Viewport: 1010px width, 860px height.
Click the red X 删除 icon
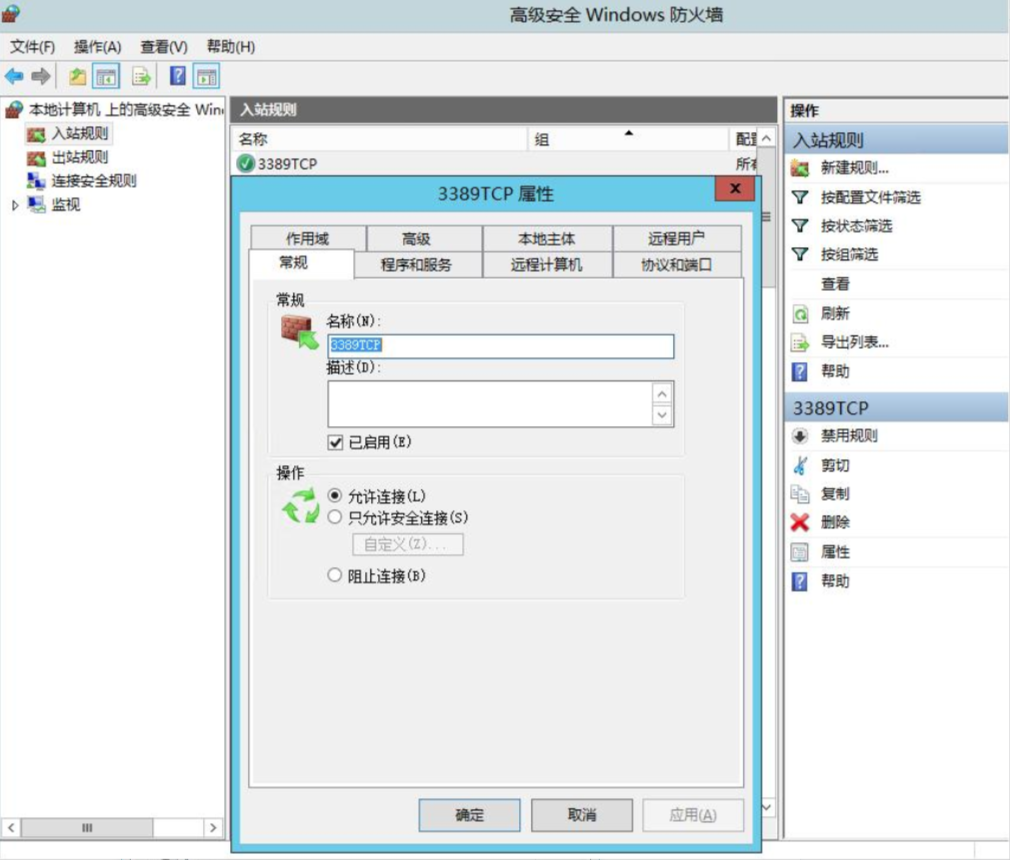click(x=800, y=522)
